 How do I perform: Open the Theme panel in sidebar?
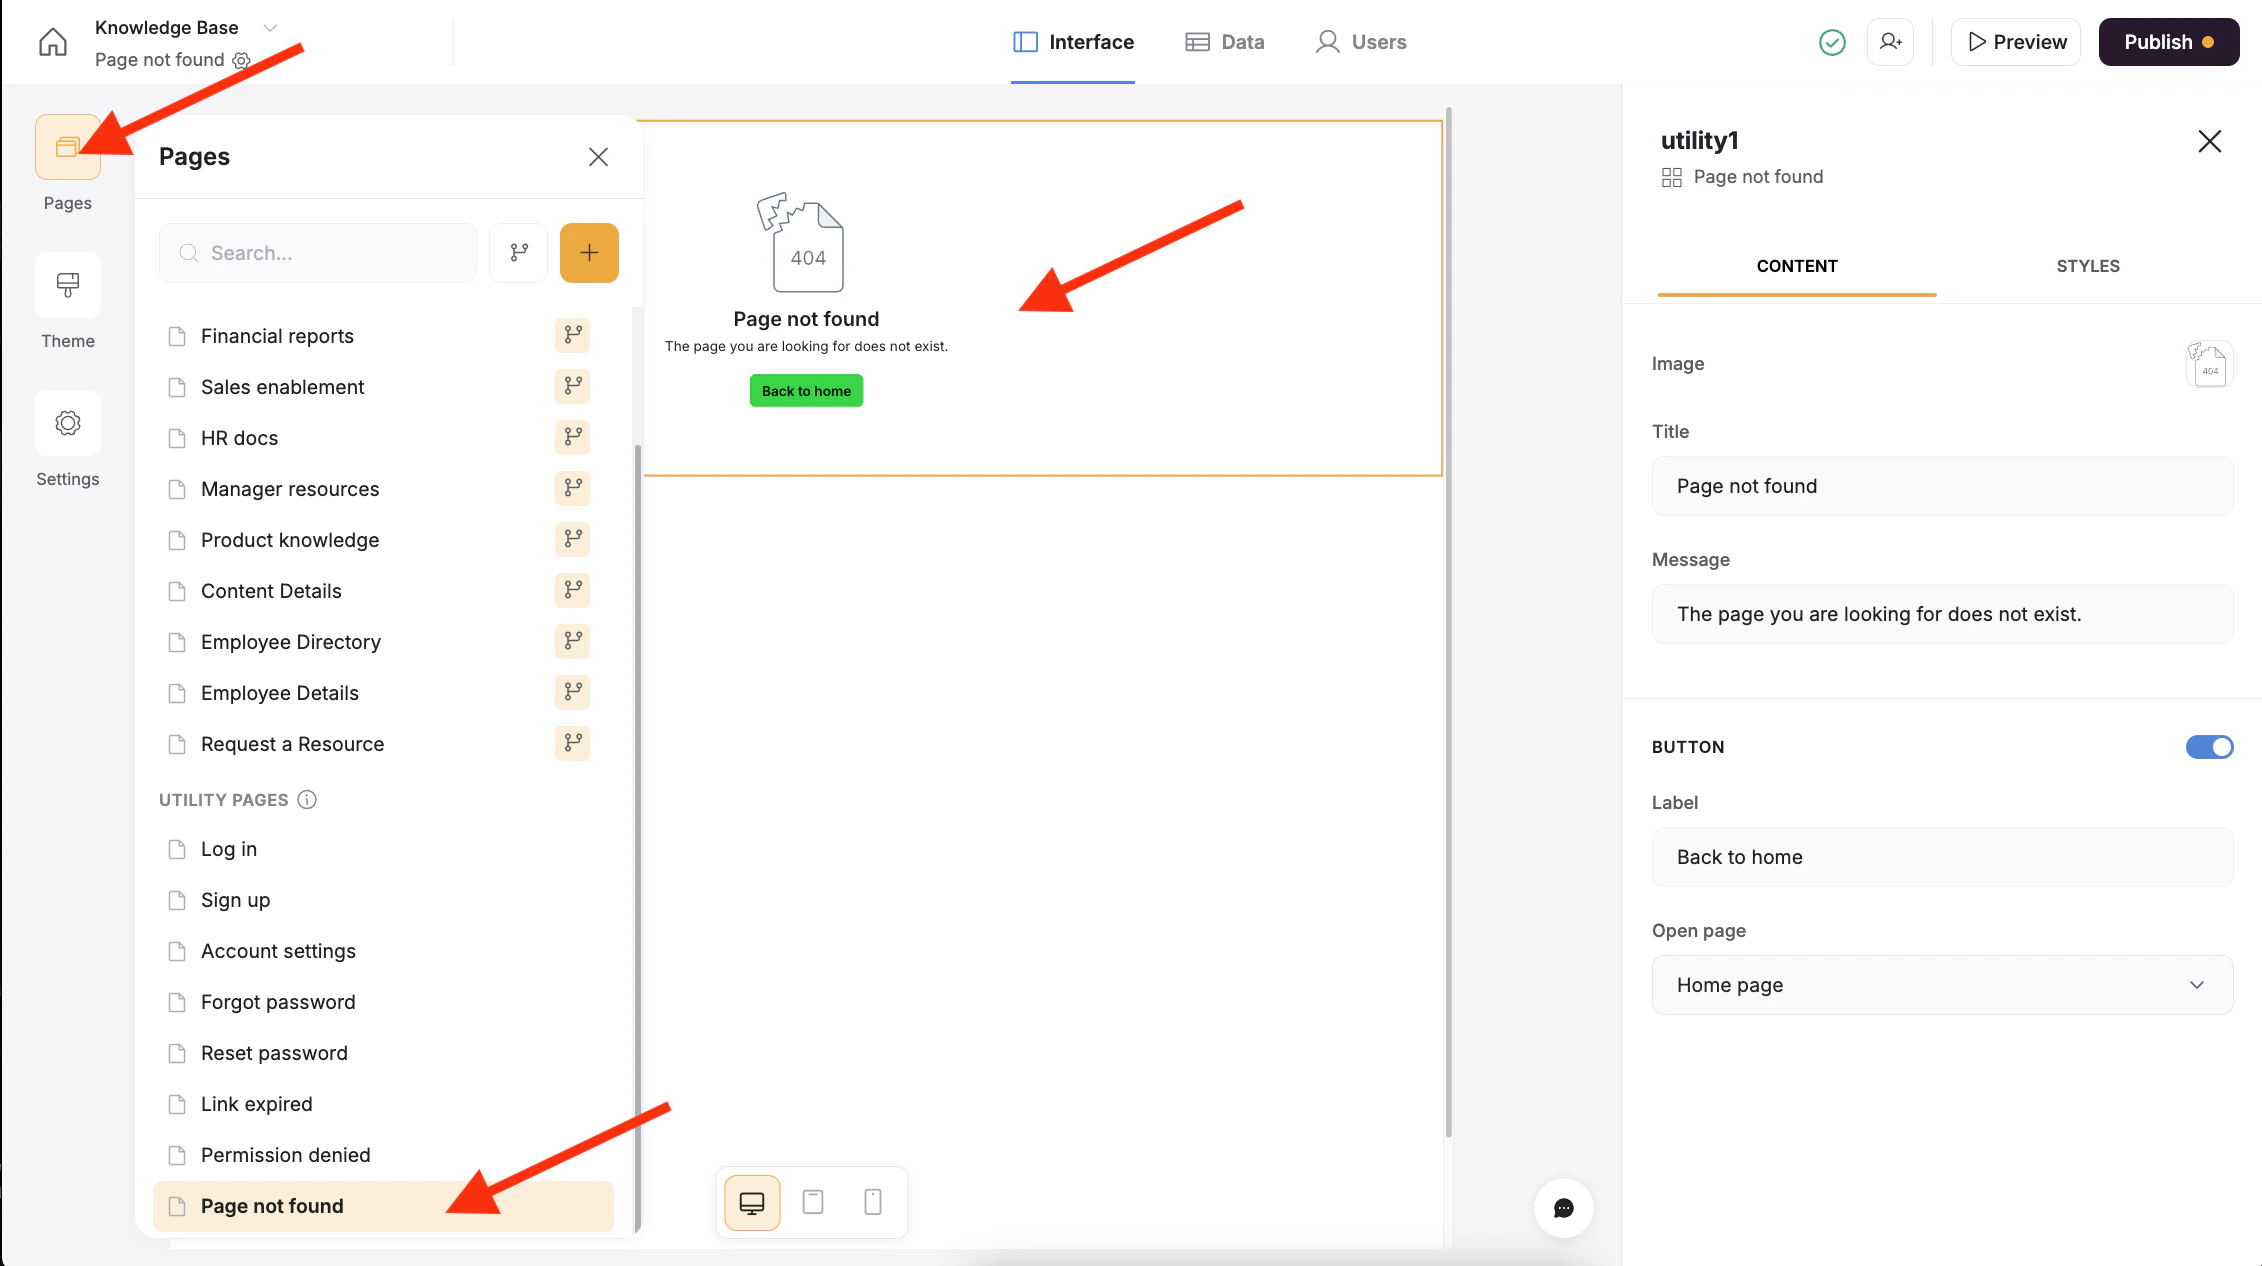[x=67, y=287]
